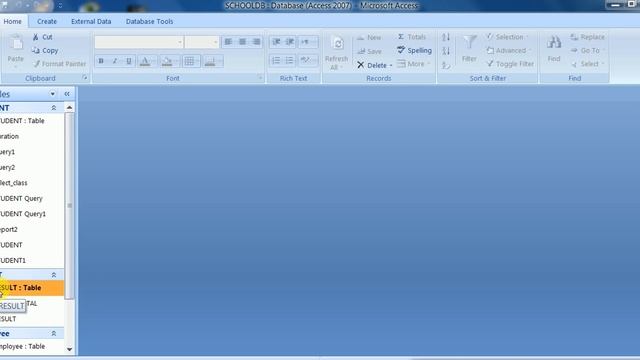Open the Gridlines dropdown icon
Screen dimensions: 640x360
coord(189,61)
